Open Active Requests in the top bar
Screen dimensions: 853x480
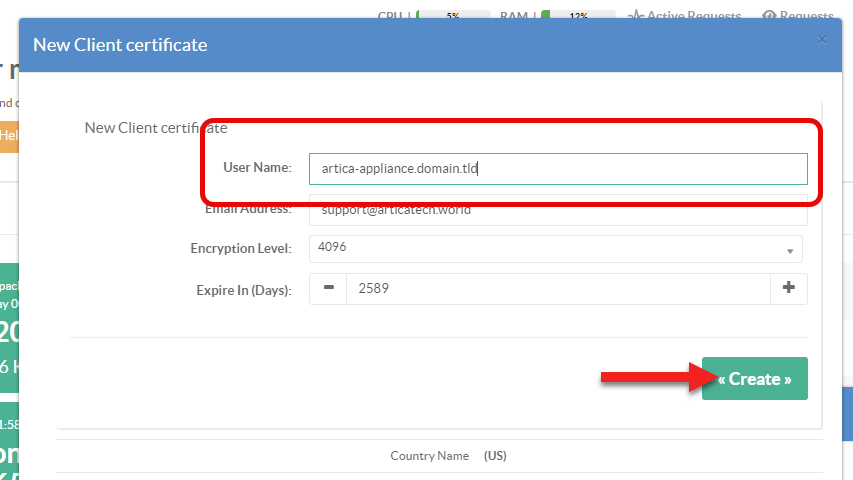[692, 15]
